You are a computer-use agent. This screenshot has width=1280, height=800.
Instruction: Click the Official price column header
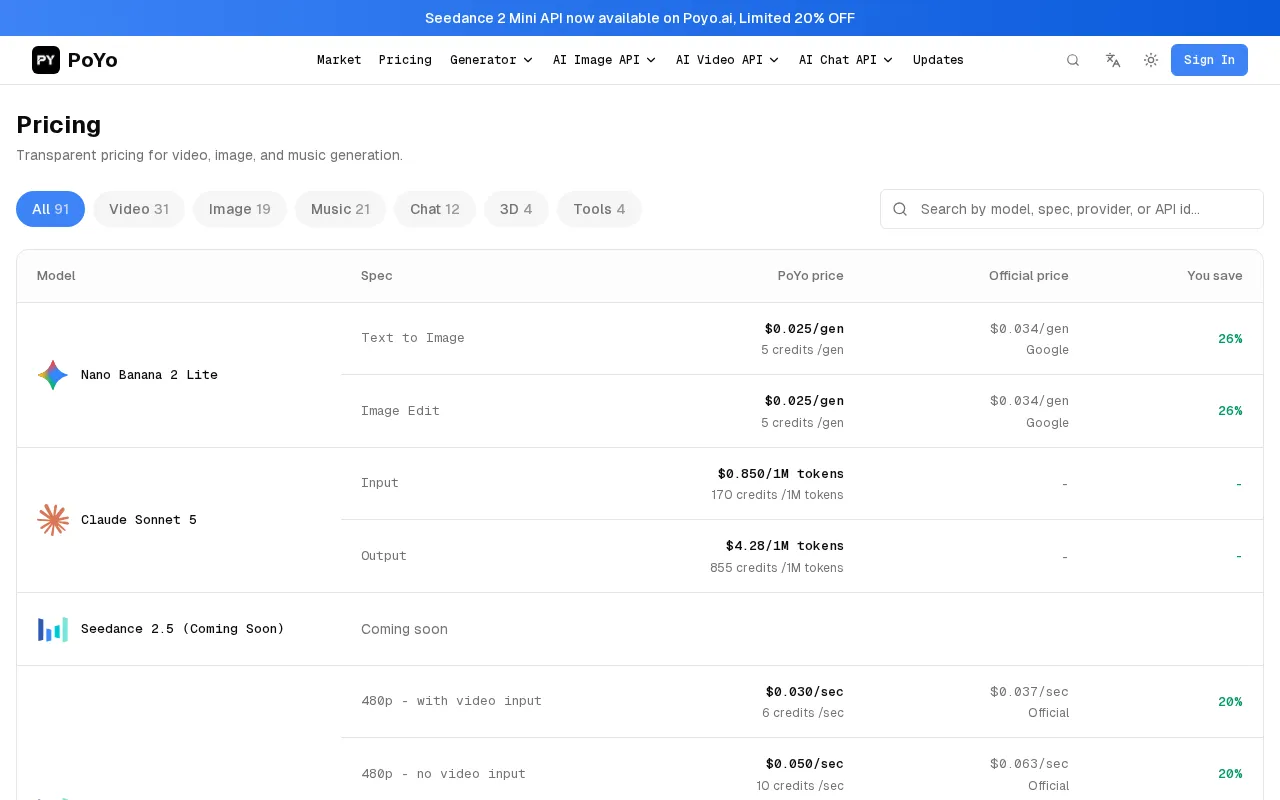coord(1028,276)
